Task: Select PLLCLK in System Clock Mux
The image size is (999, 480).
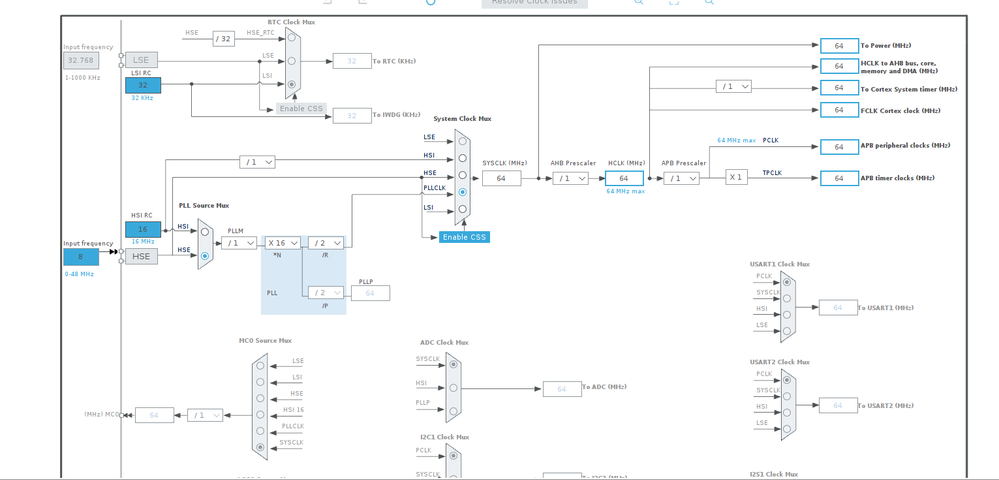Action: point(463,192)
